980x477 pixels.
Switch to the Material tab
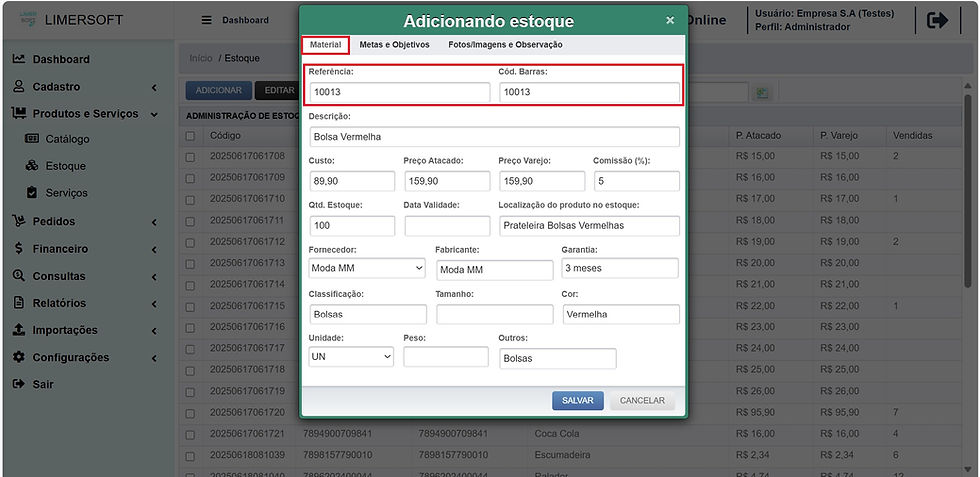[x=326, y=45]
